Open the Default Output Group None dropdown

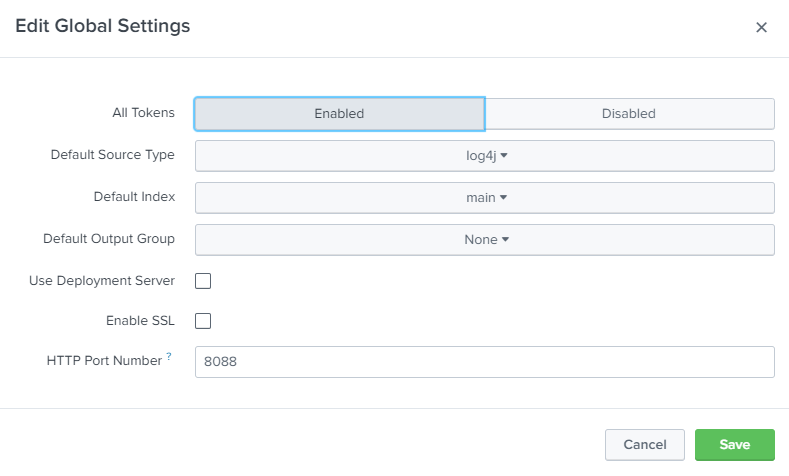tap(484, 240)
